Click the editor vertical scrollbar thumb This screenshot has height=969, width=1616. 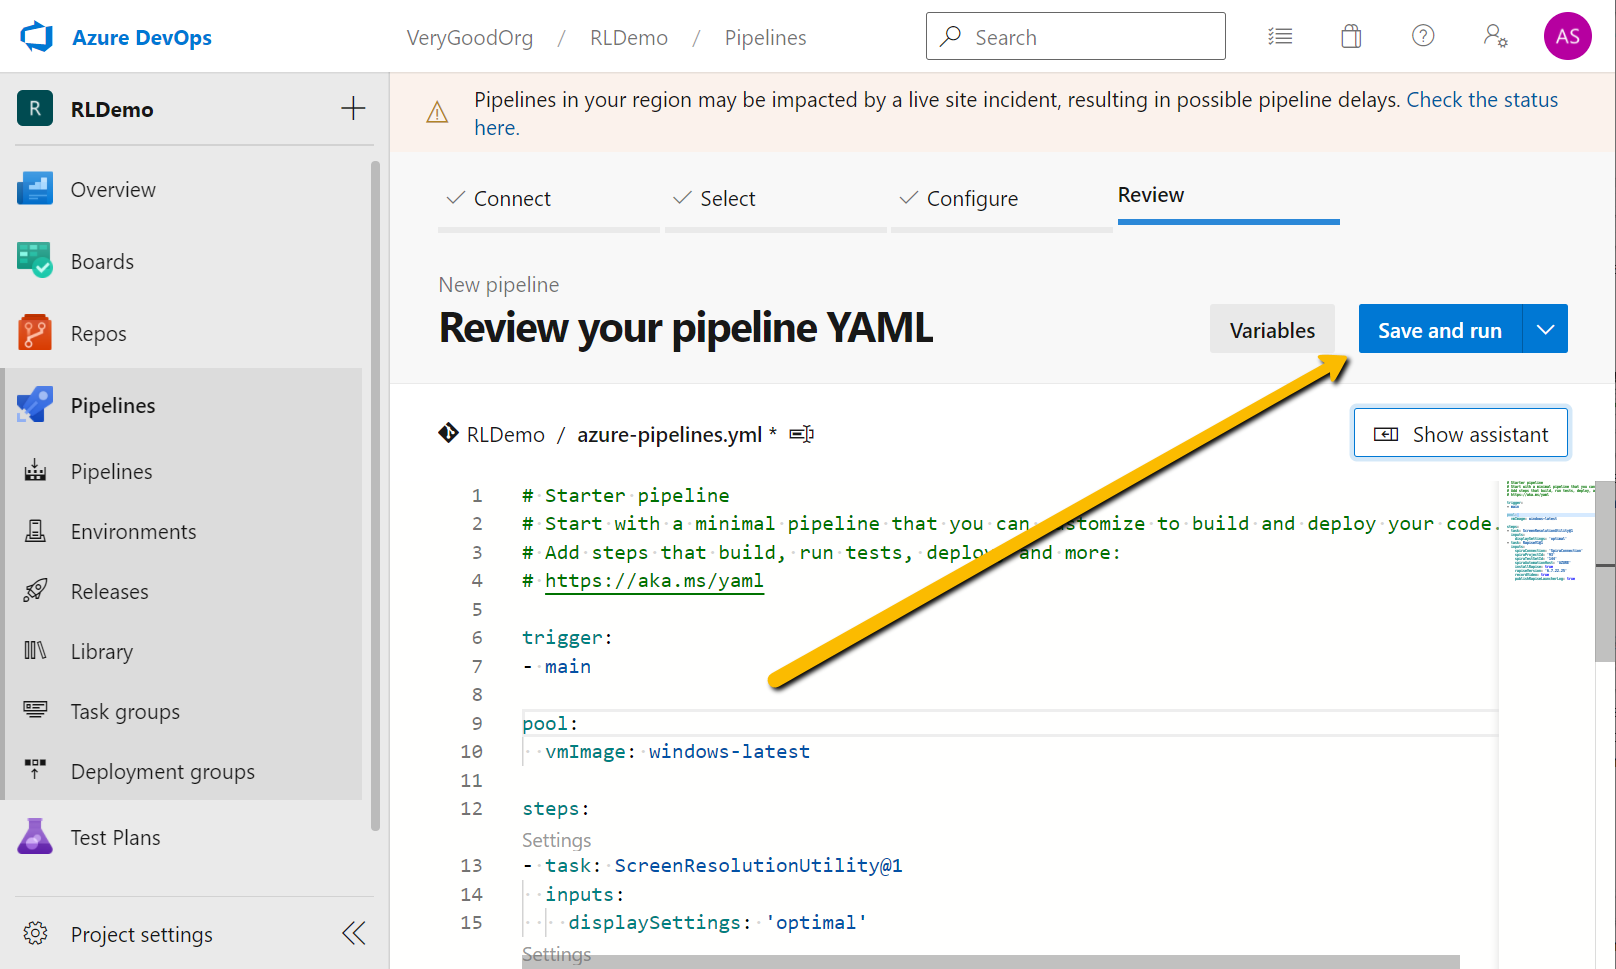coord(1605,570)
